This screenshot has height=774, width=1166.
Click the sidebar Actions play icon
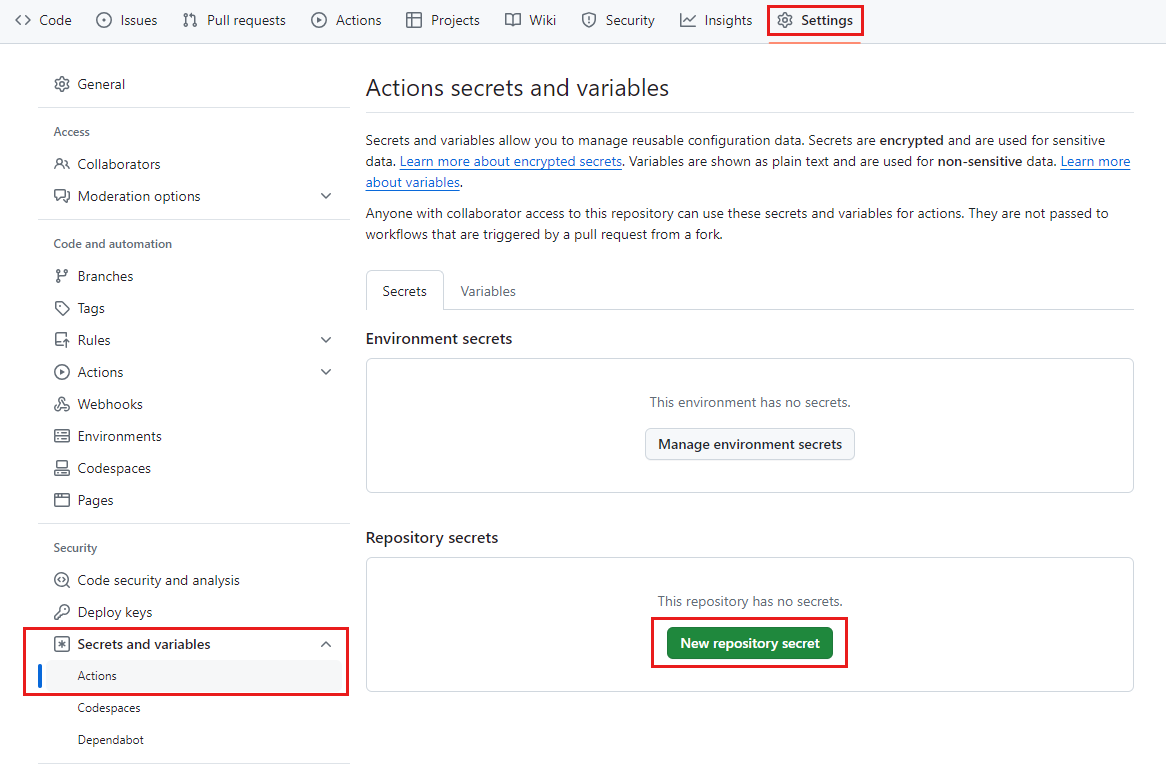tap(62, 372)
